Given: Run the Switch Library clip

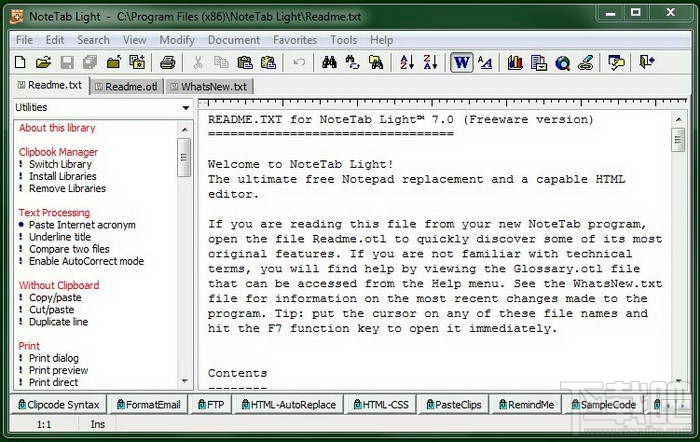Looking at the screenshot, I should pyautogui.click(x=60, y=164).
